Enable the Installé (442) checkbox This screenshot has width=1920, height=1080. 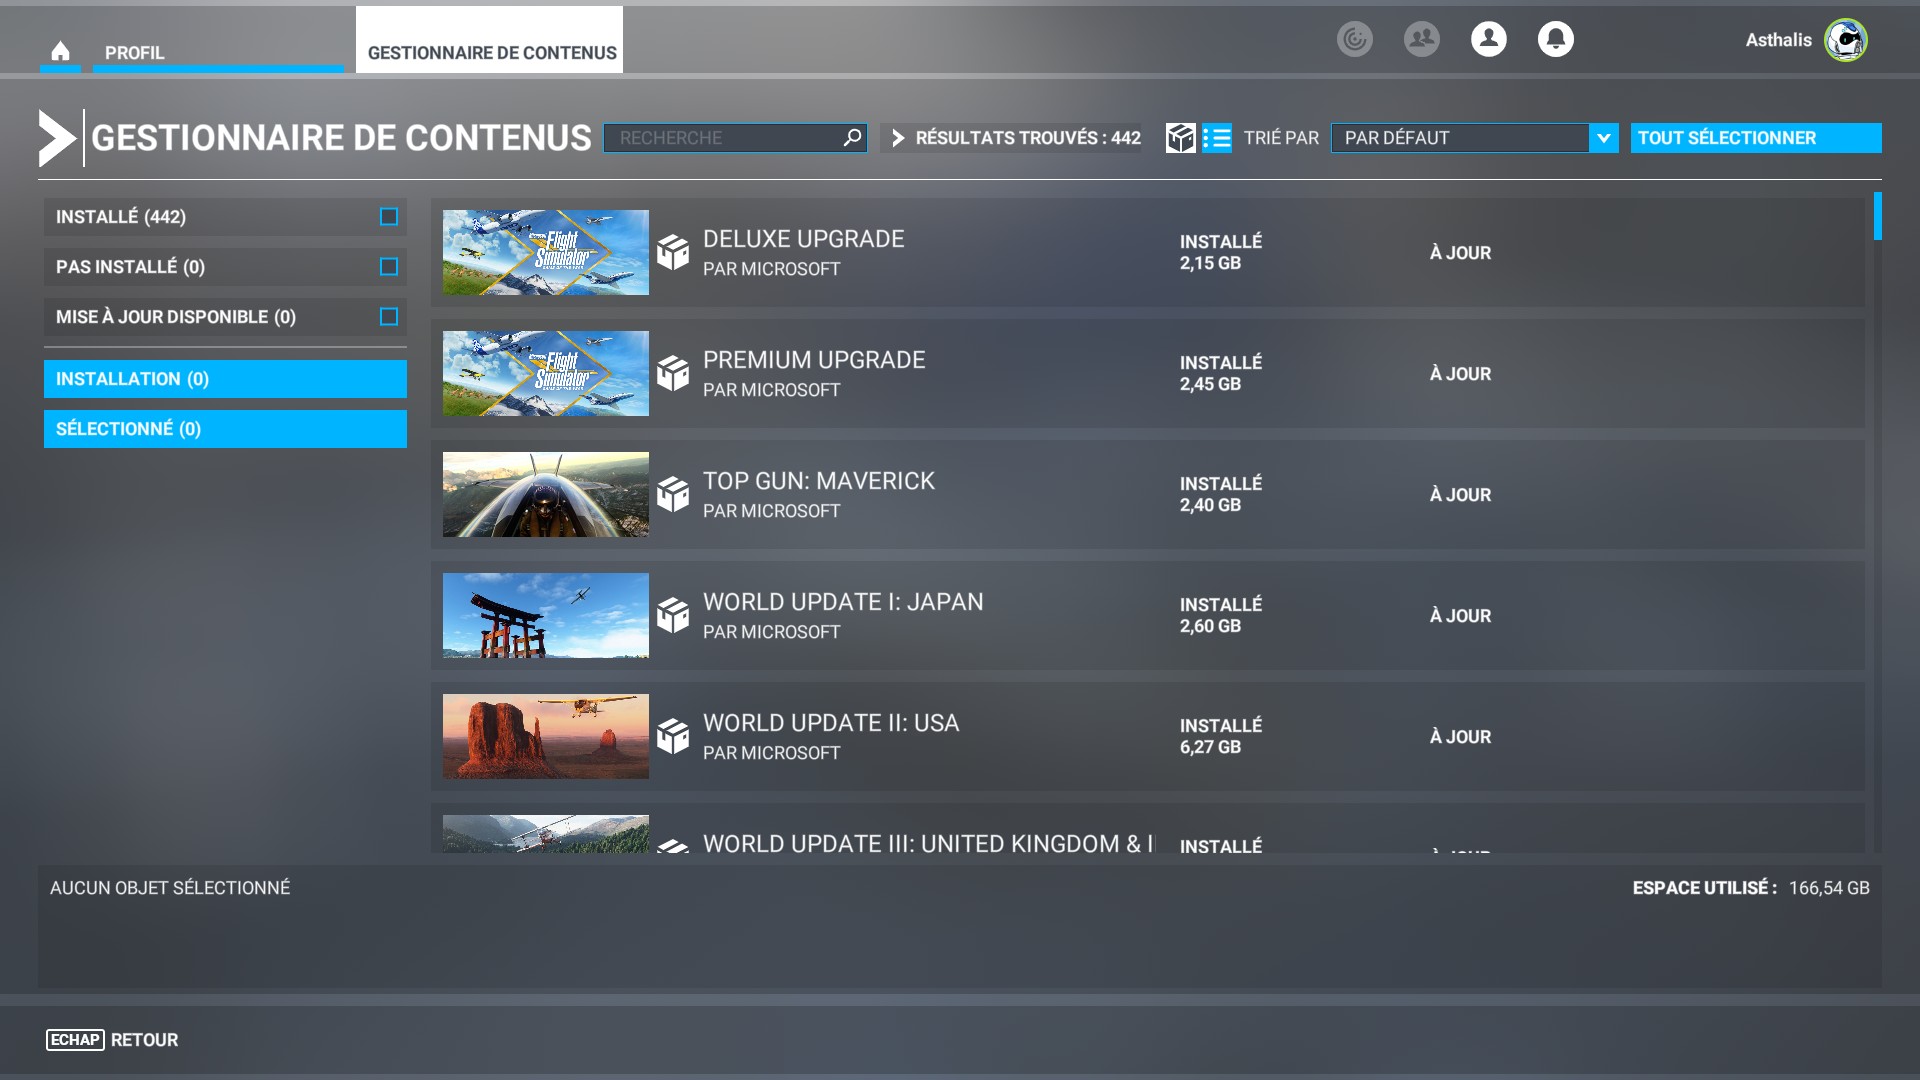389,217
